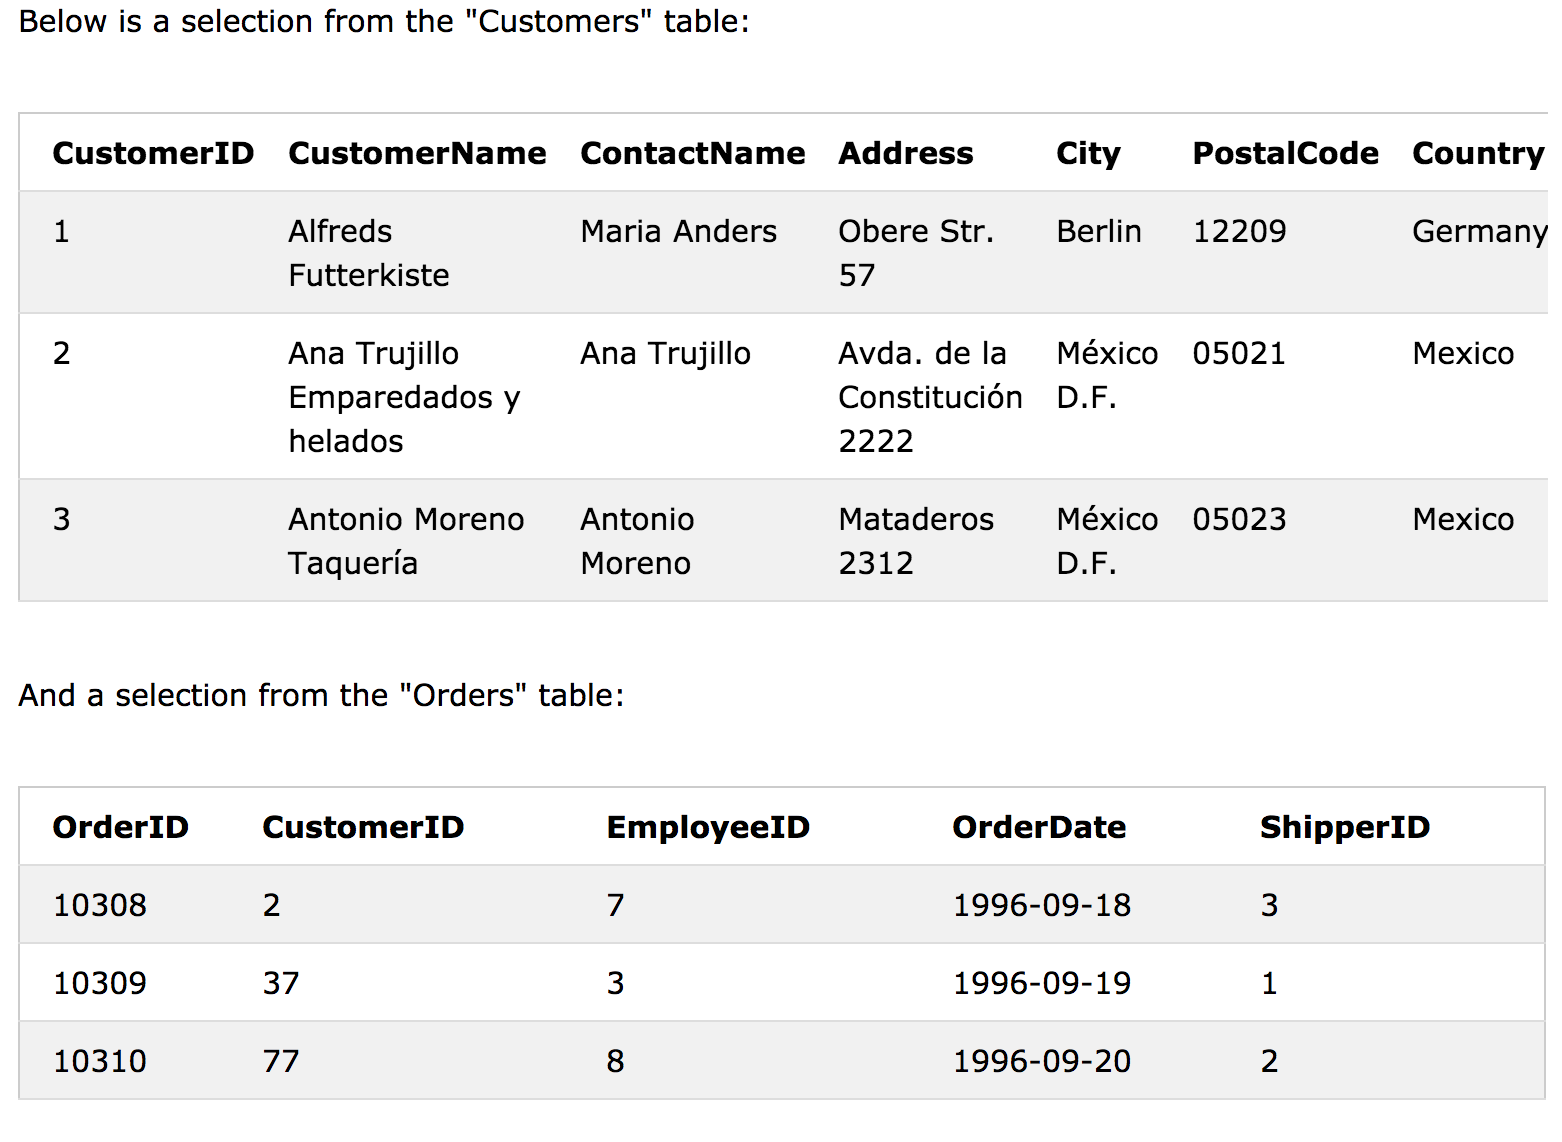The width and height of the screenshot is (1562, 1142).
Task: Select the Germany country cell
Action: point(1479,231)
